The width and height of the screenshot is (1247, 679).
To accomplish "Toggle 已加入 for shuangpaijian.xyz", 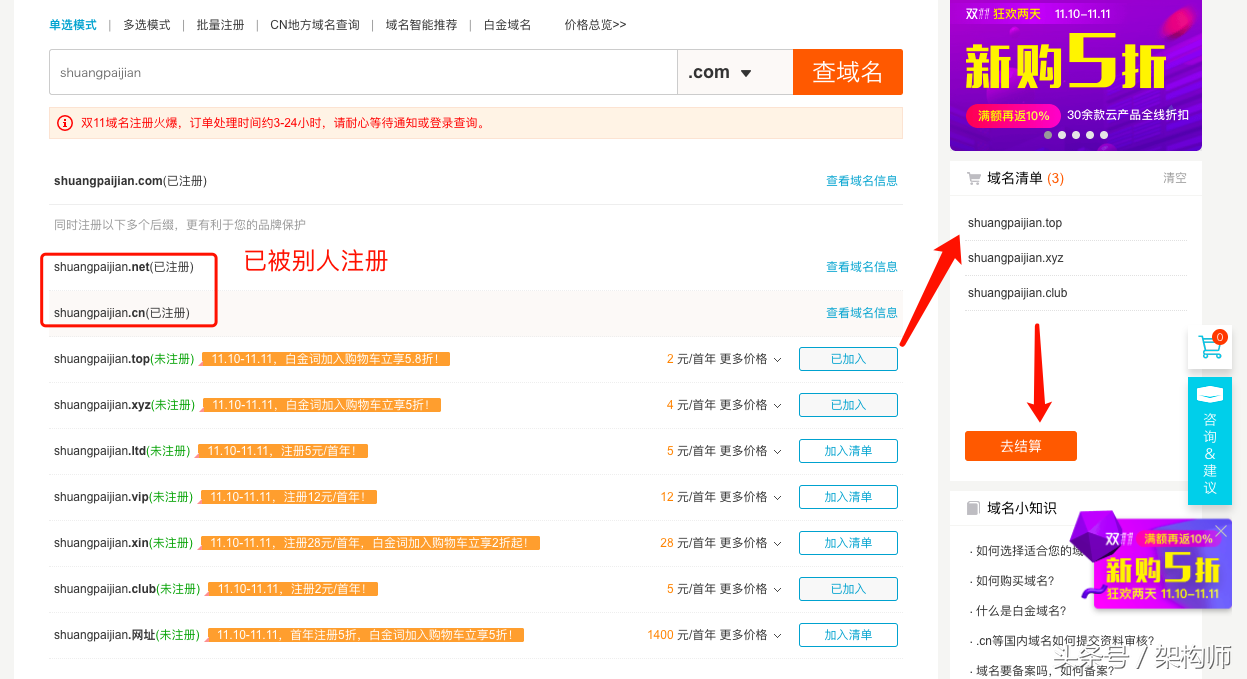I will 848,405.
